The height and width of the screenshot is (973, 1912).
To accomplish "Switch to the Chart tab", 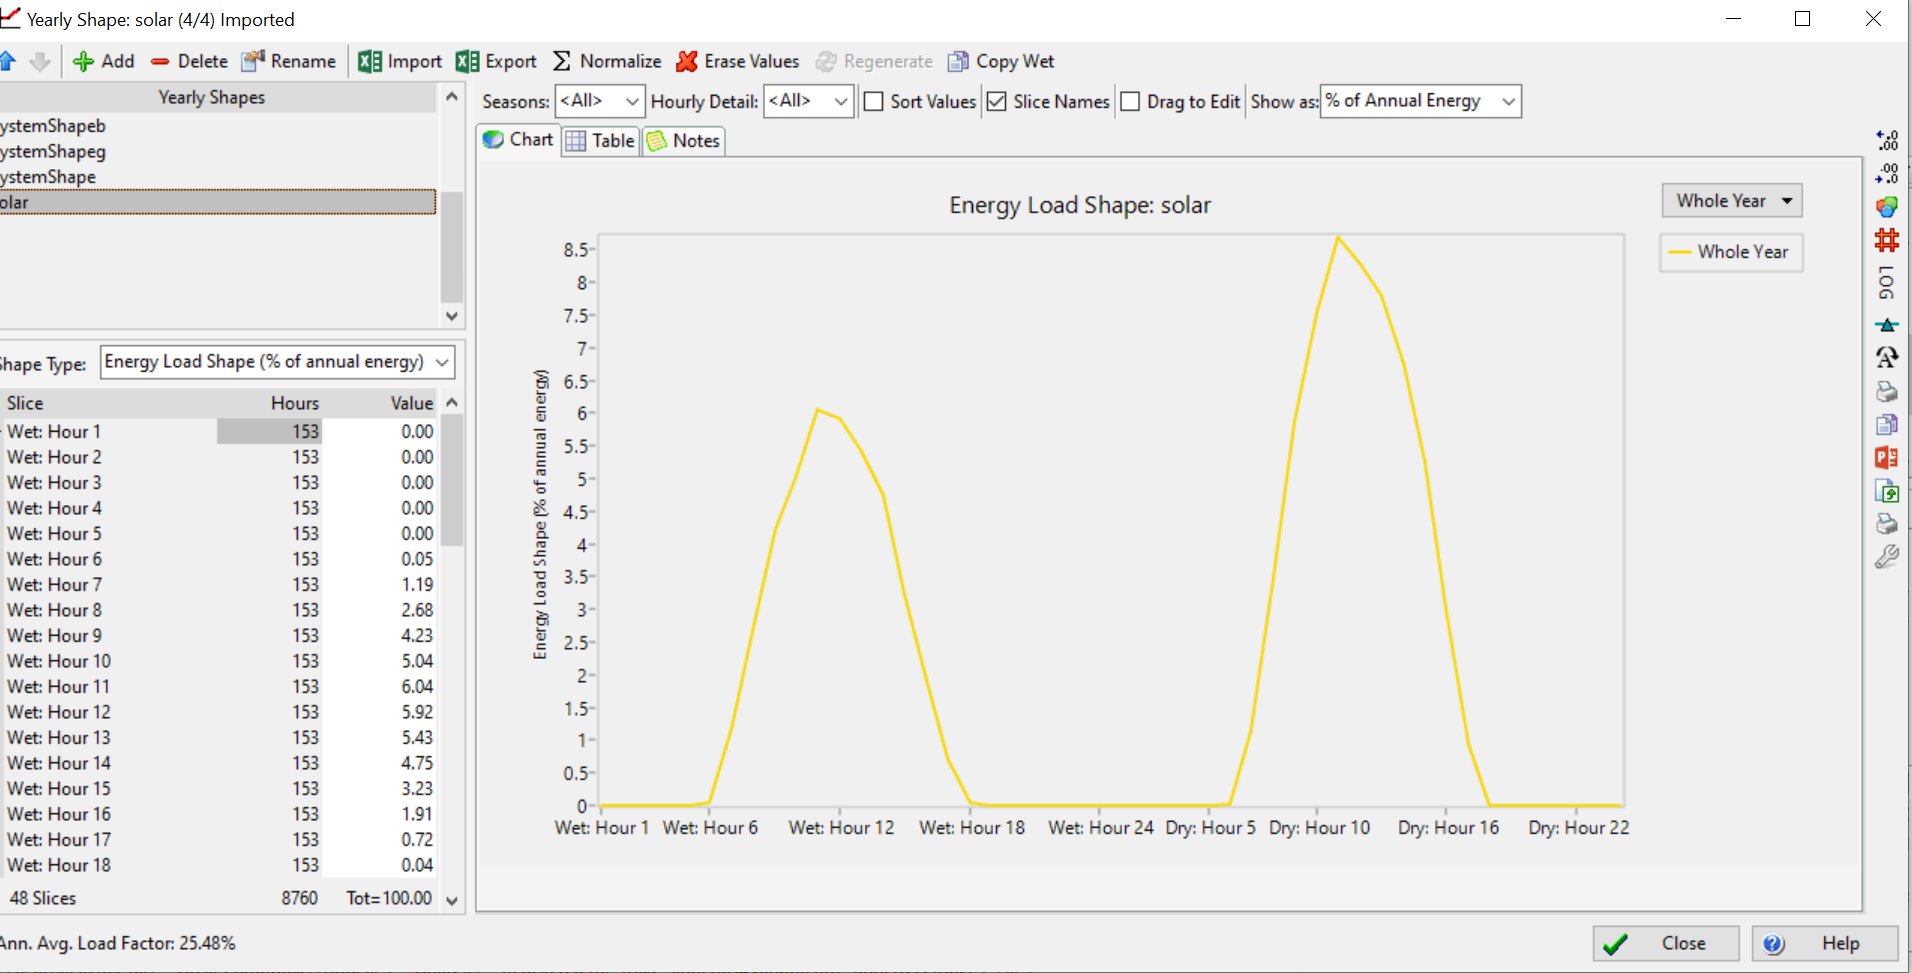I will pos(518,140).
